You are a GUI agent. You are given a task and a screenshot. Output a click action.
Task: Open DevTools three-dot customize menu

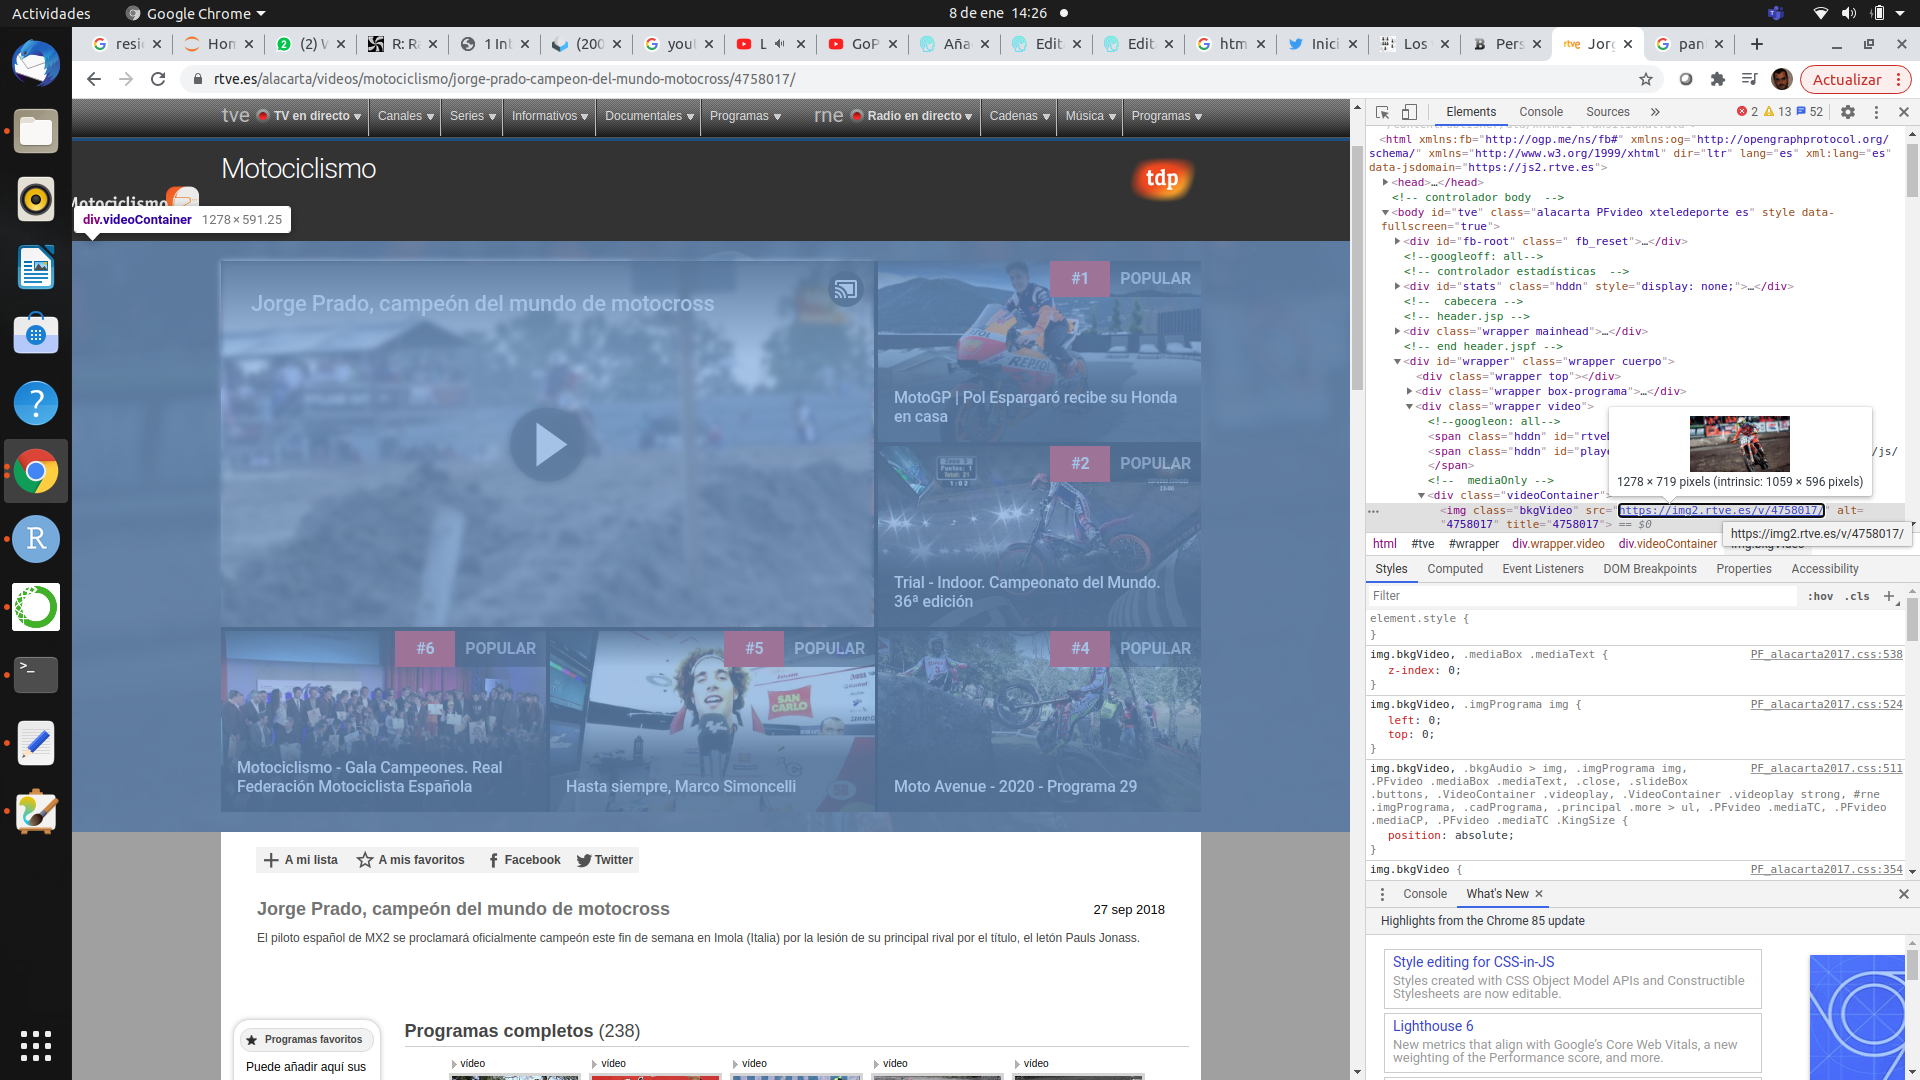(1876, 112)
